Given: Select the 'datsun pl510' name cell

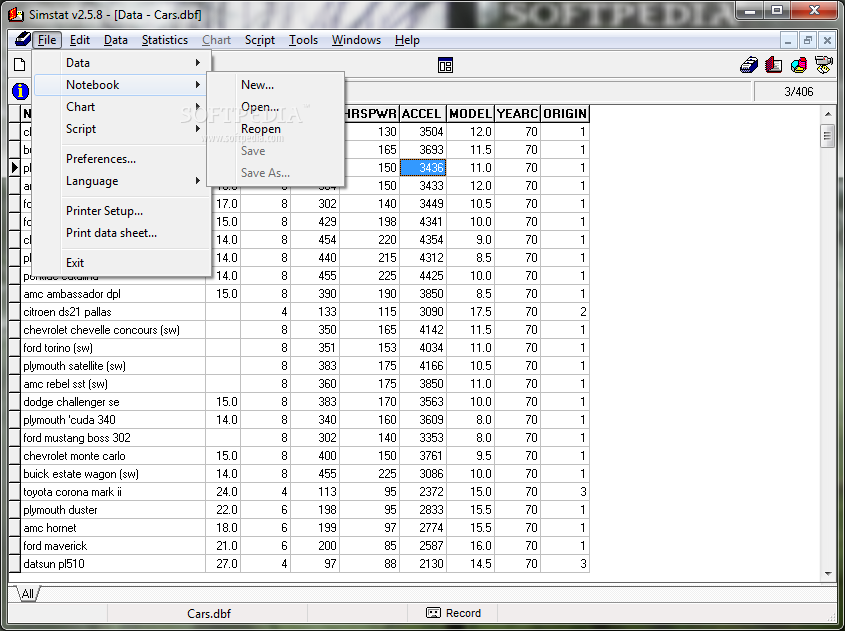Looking at the screenshot, I should 113,564.
